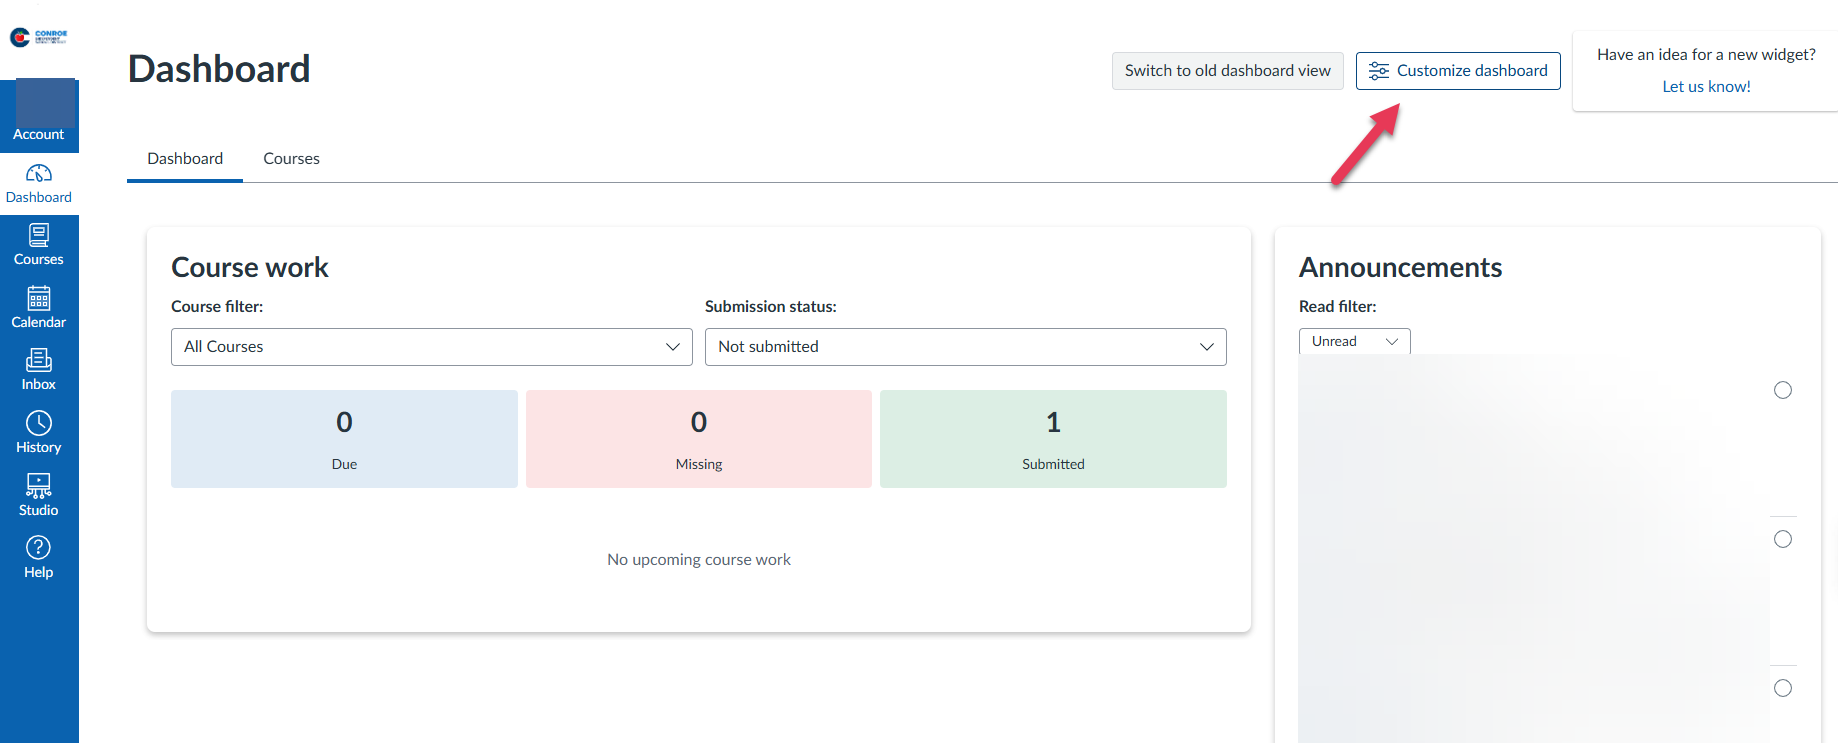Open the Help question mark icon
The height and width of the screenshot is (743, 1838).
(39, 548)
